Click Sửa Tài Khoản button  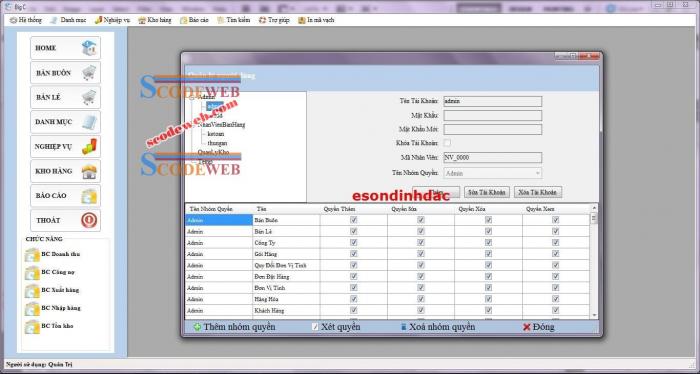487,192
